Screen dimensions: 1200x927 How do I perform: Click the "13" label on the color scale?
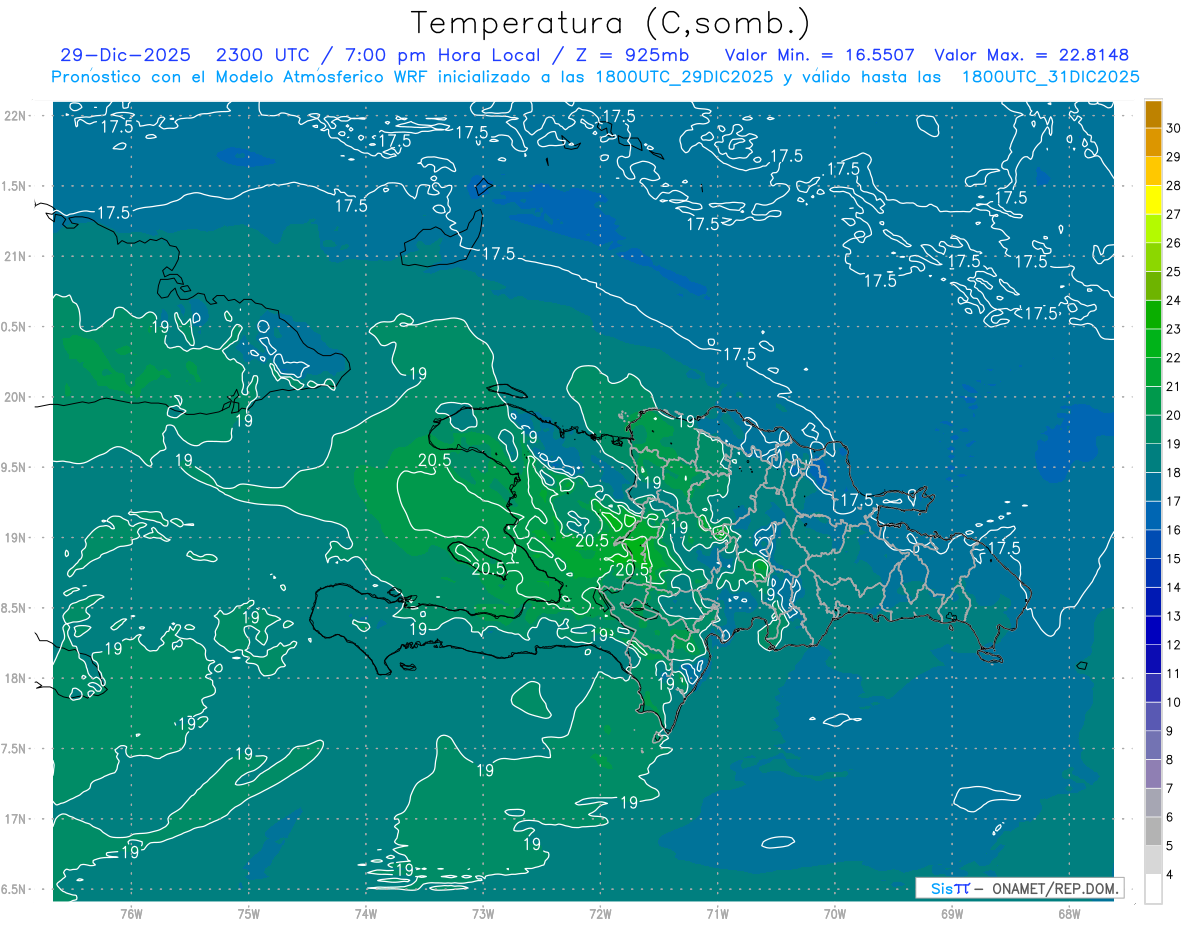click(x=1174, y=616)
